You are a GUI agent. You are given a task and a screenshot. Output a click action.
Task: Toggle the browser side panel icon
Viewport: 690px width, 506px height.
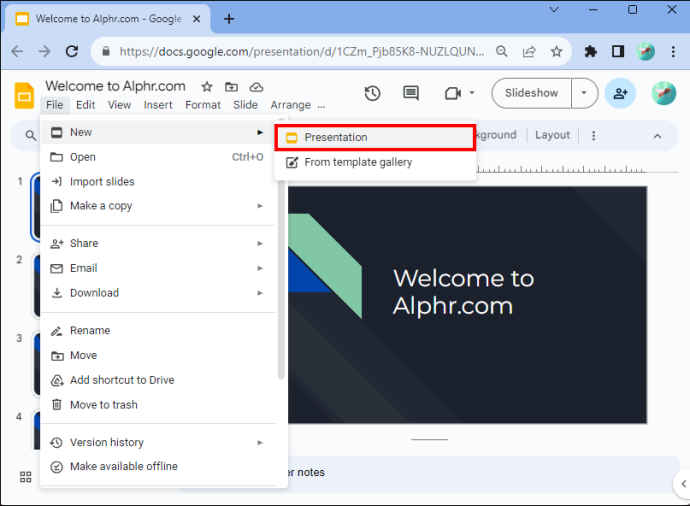tap(618, 51)
